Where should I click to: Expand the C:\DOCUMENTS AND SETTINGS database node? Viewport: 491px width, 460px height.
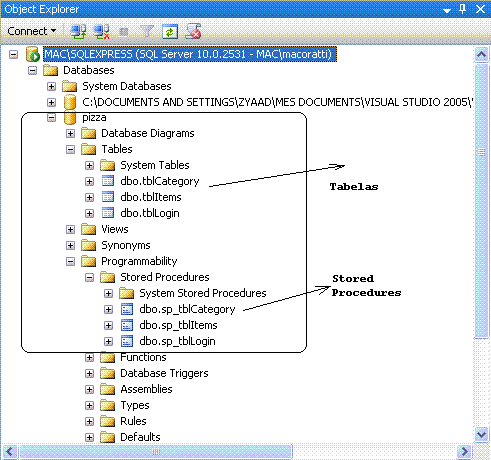point(51,102)
